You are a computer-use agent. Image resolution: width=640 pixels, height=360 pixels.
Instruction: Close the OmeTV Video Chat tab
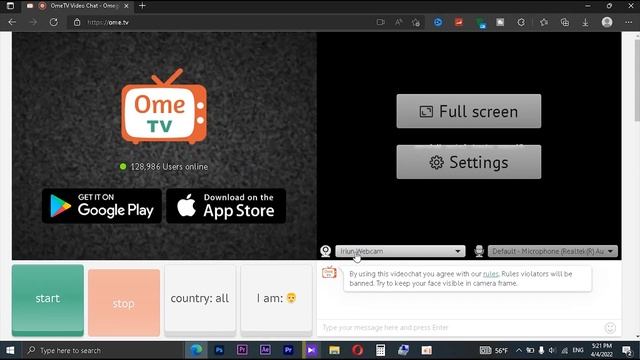coord(126,6)
